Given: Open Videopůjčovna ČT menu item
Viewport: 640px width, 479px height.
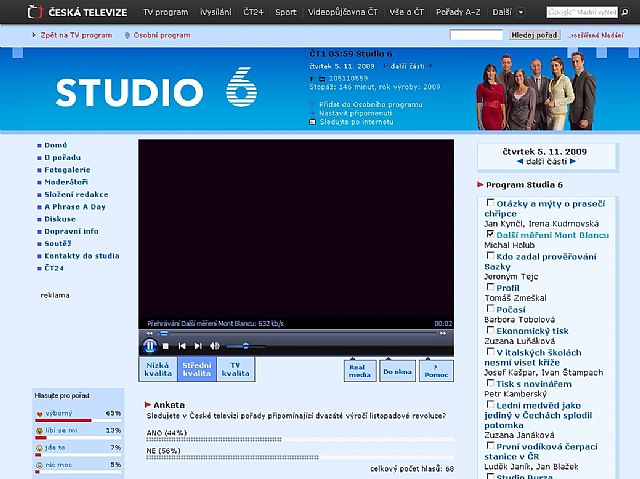Looking at the screenshot, I should 343,12.
